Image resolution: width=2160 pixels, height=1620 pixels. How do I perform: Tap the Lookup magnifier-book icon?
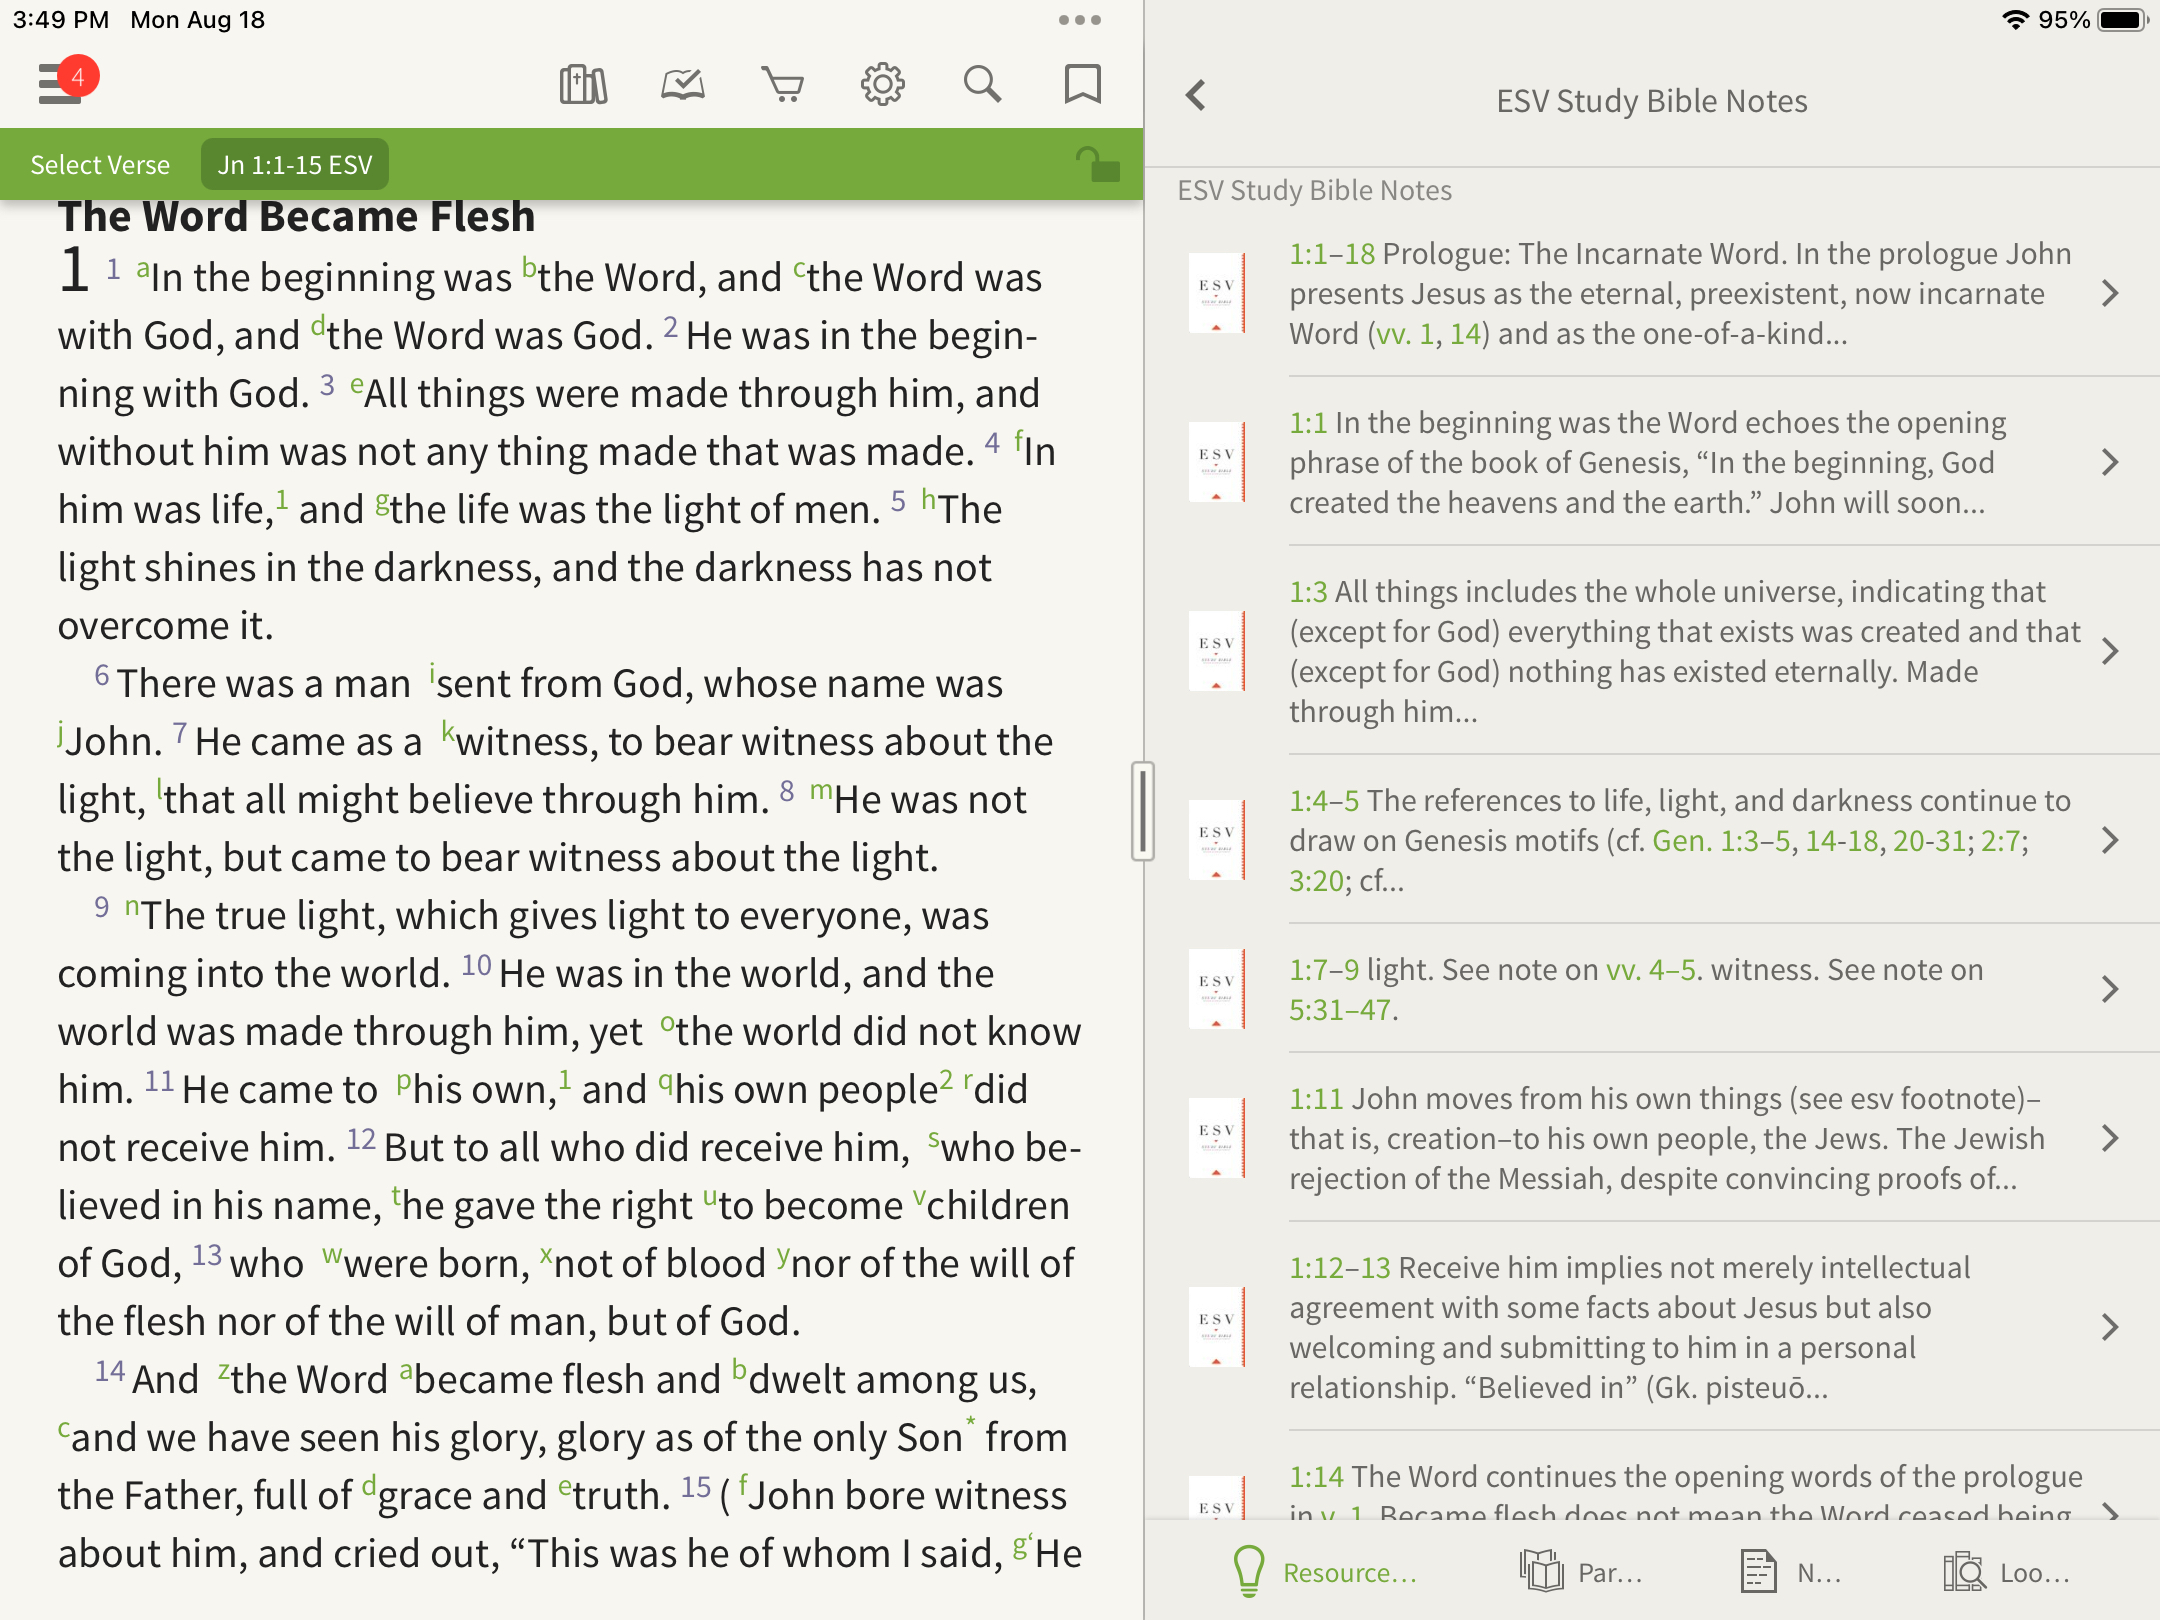point(1964,1571)
